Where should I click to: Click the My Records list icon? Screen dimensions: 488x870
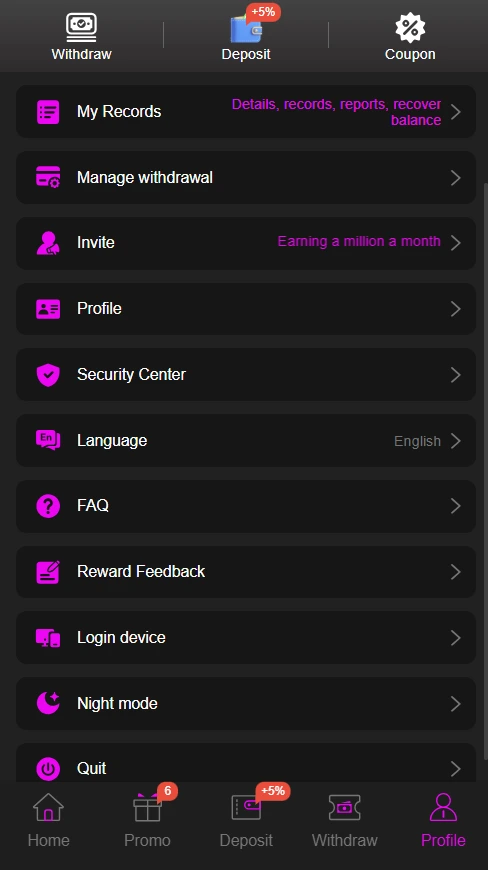coord(48,112)
